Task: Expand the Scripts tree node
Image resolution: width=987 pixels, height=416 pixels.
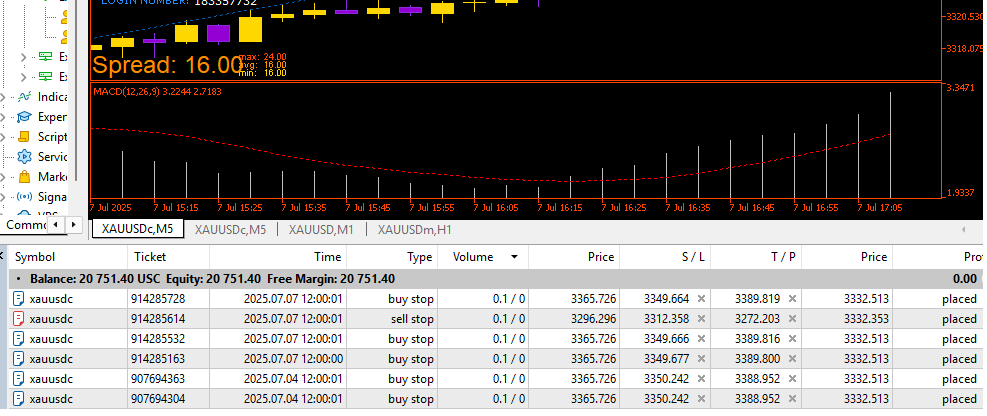Action: pos(3,137)
